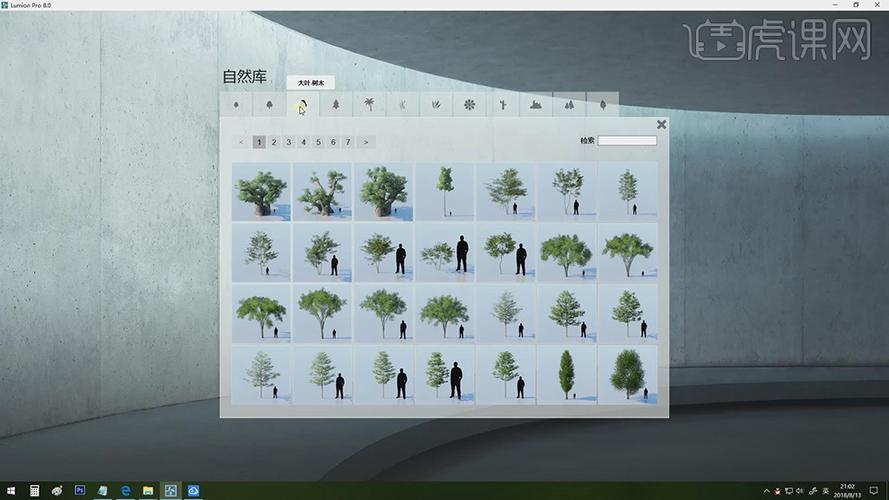Jump to page 7 of the library
The height and width of the screenshot is (500, 889).
(x=348, y=142)
